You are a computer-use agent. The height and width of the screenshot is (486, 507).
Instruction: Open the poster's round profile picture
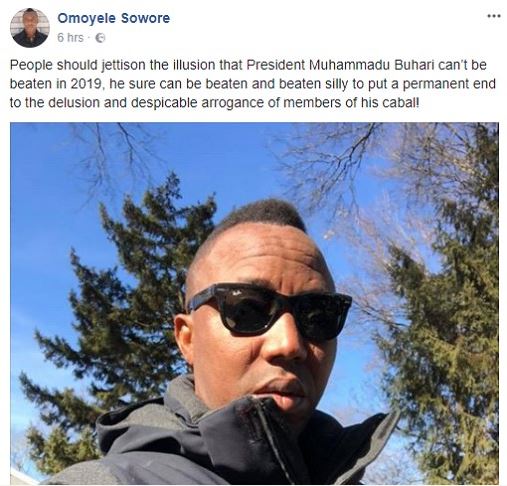[x=30, y=28]
